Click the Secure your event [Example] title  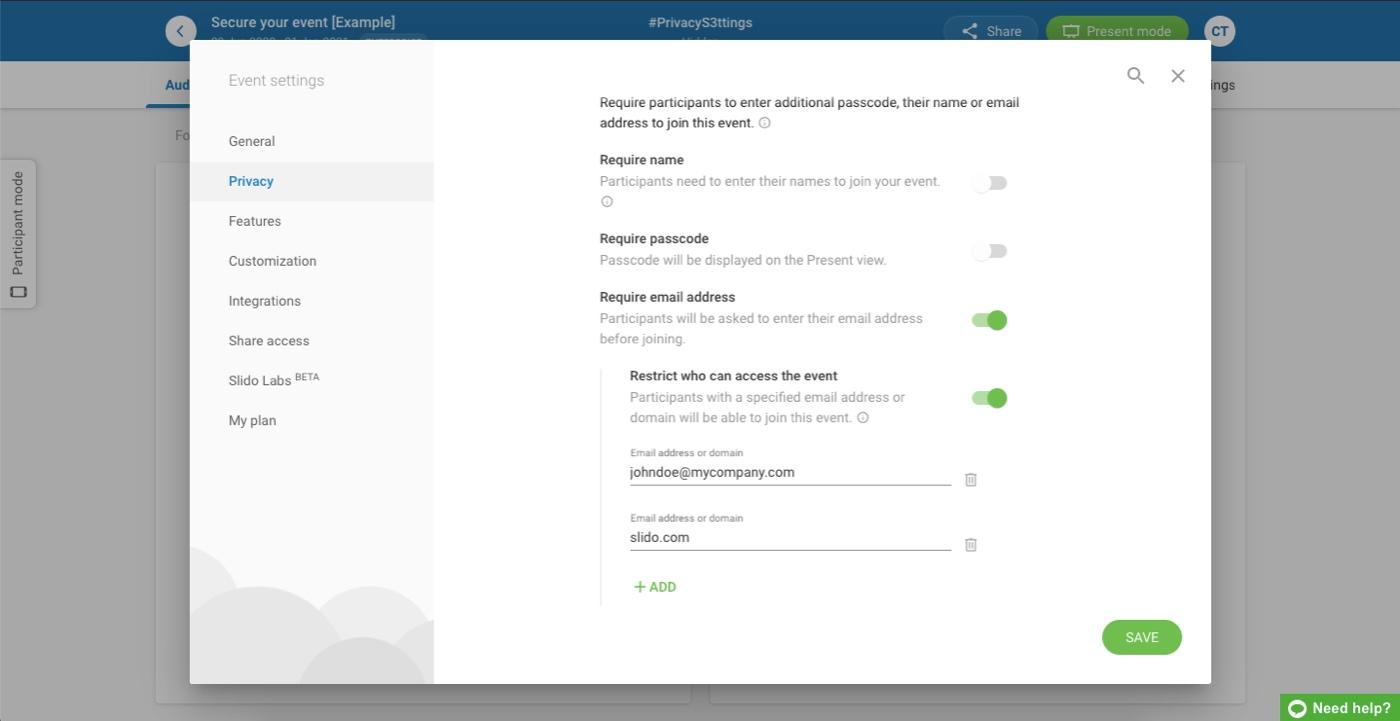[303, 22]
